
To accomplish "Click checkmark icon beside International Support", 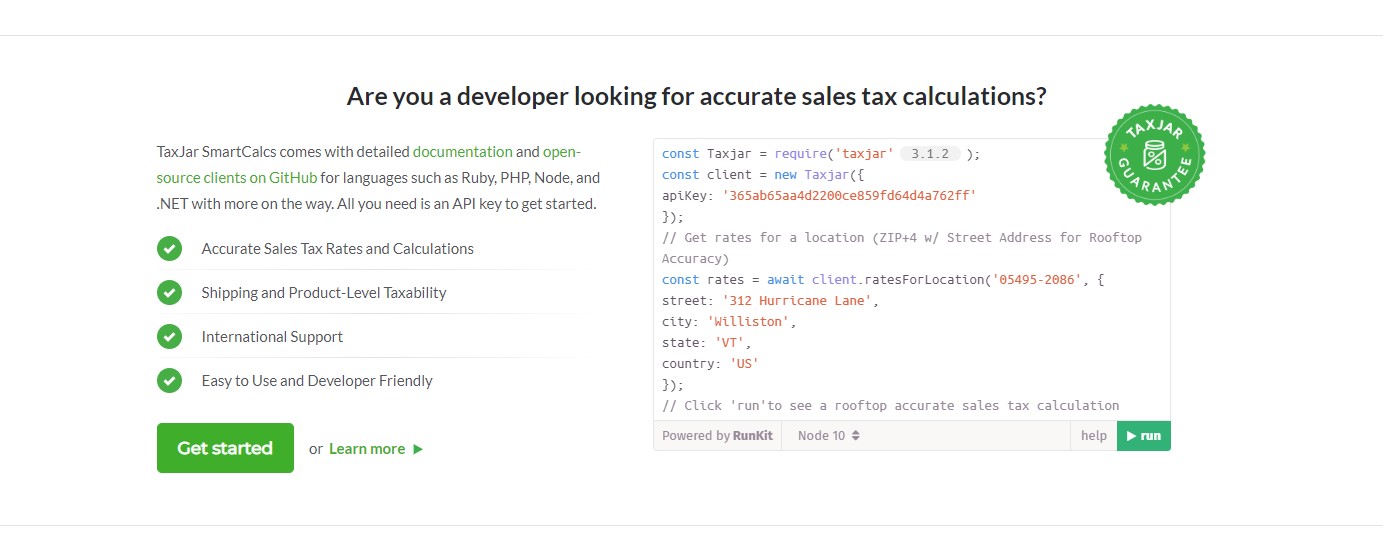I will 169,337.
